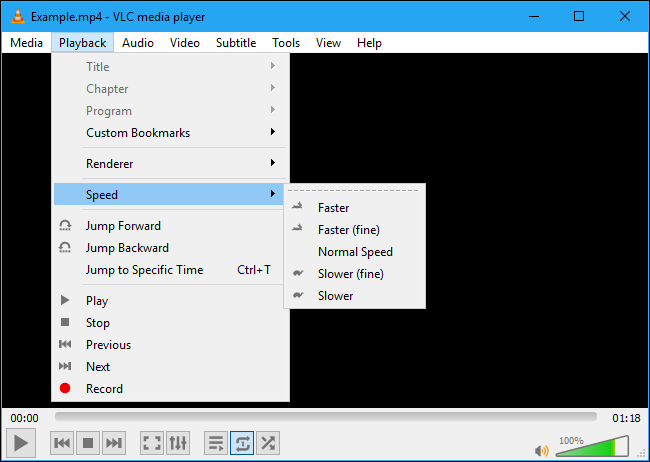650x462 pixels.
Task: Click the Jump Forward arrow icon
Action: click(65, 225)
